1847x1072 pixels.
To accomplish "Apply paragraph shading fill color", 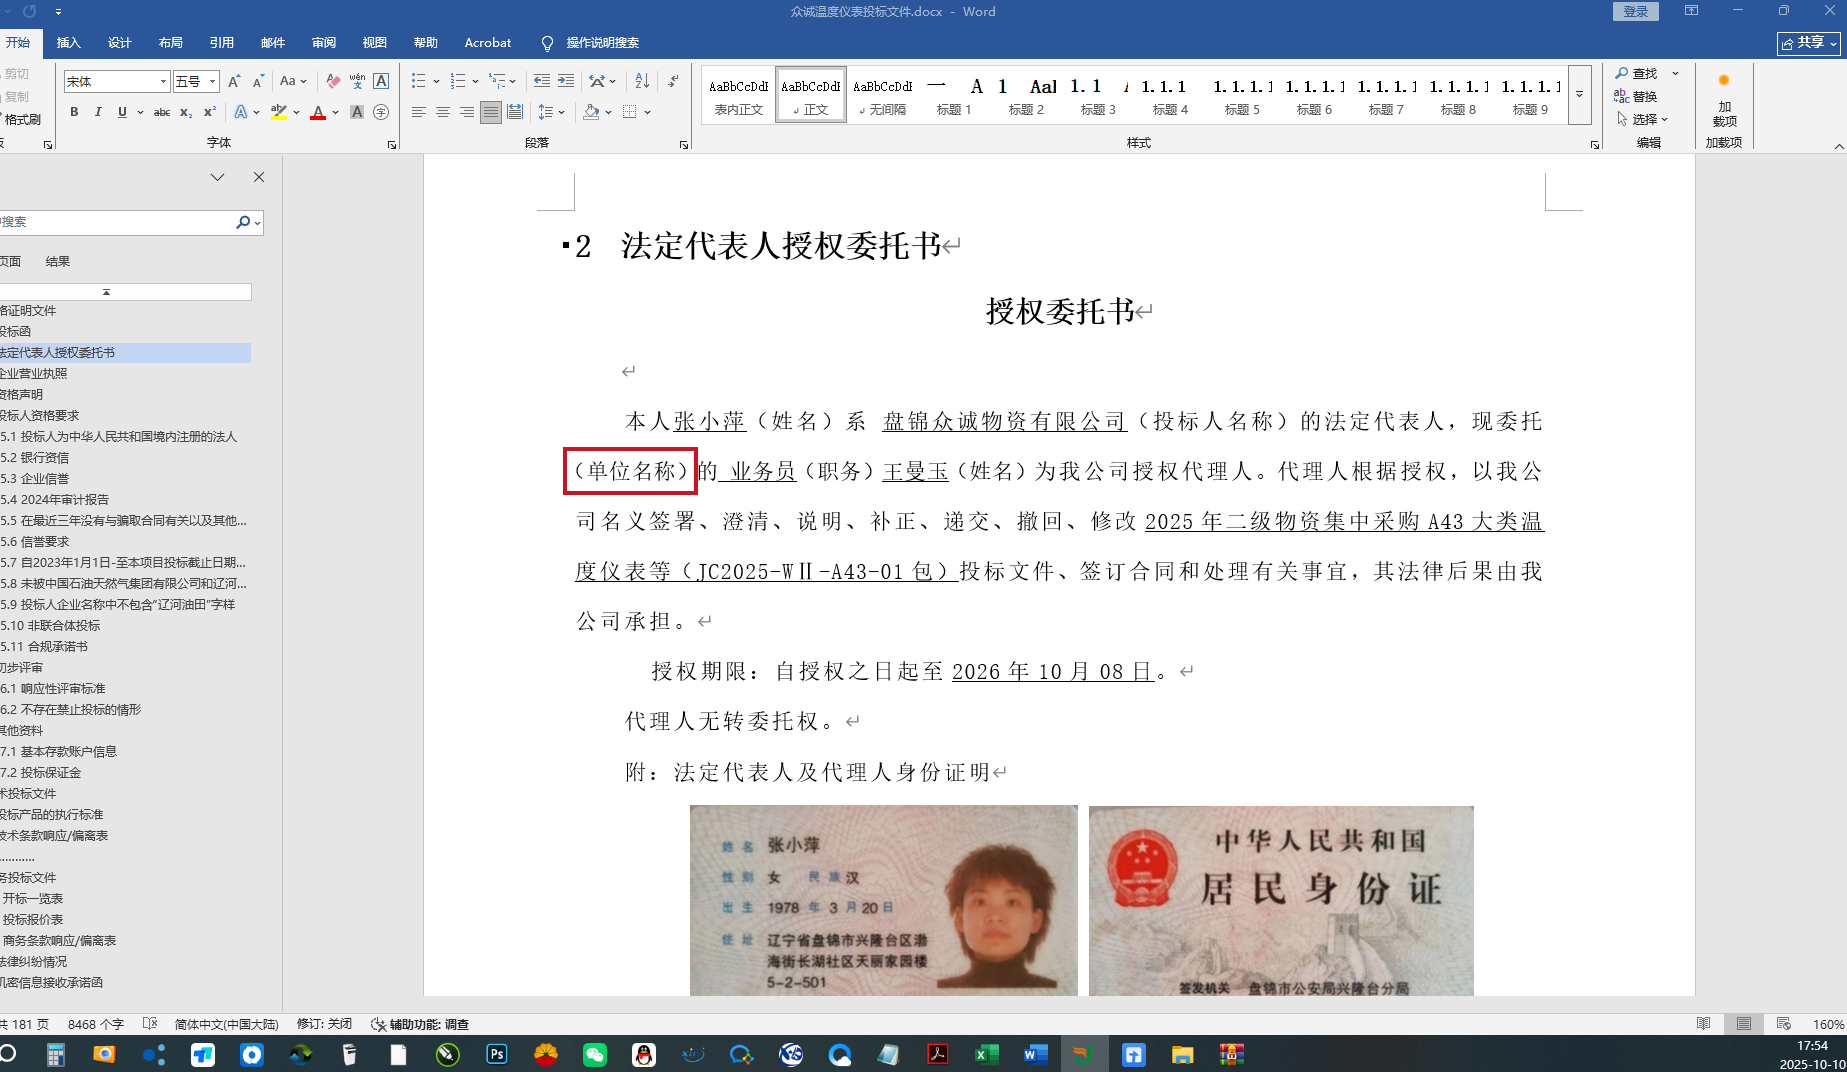I will [591, 112].
